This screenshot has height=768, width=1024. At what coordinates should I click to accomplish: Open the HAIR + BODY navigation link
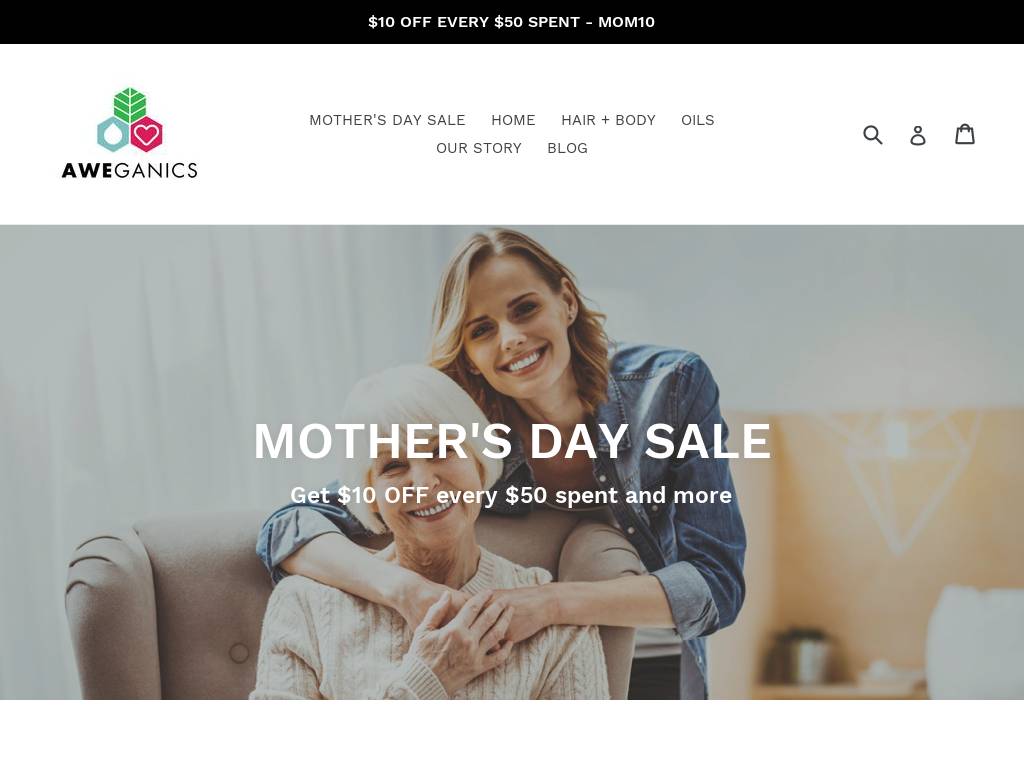click(x=608, y=120)
